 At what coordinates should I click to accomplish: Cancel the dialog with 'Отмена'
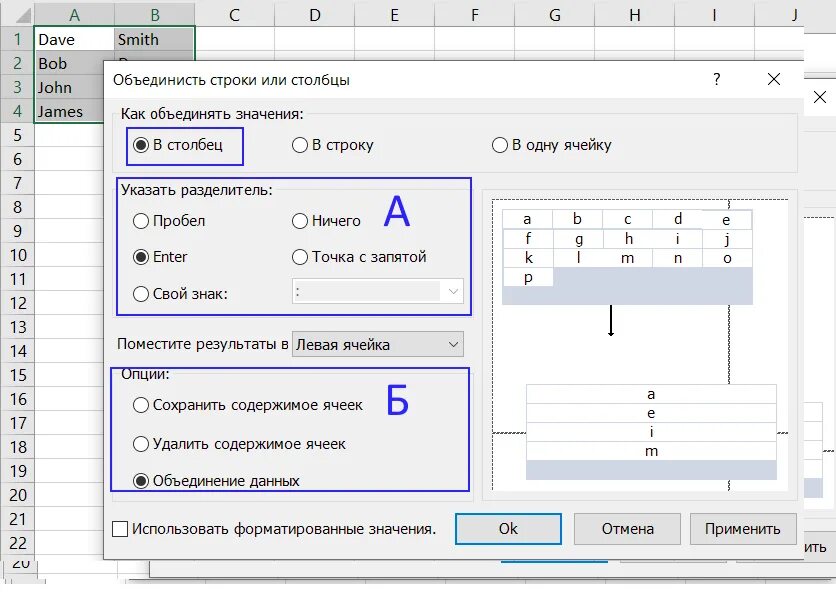tap(628, 529)
